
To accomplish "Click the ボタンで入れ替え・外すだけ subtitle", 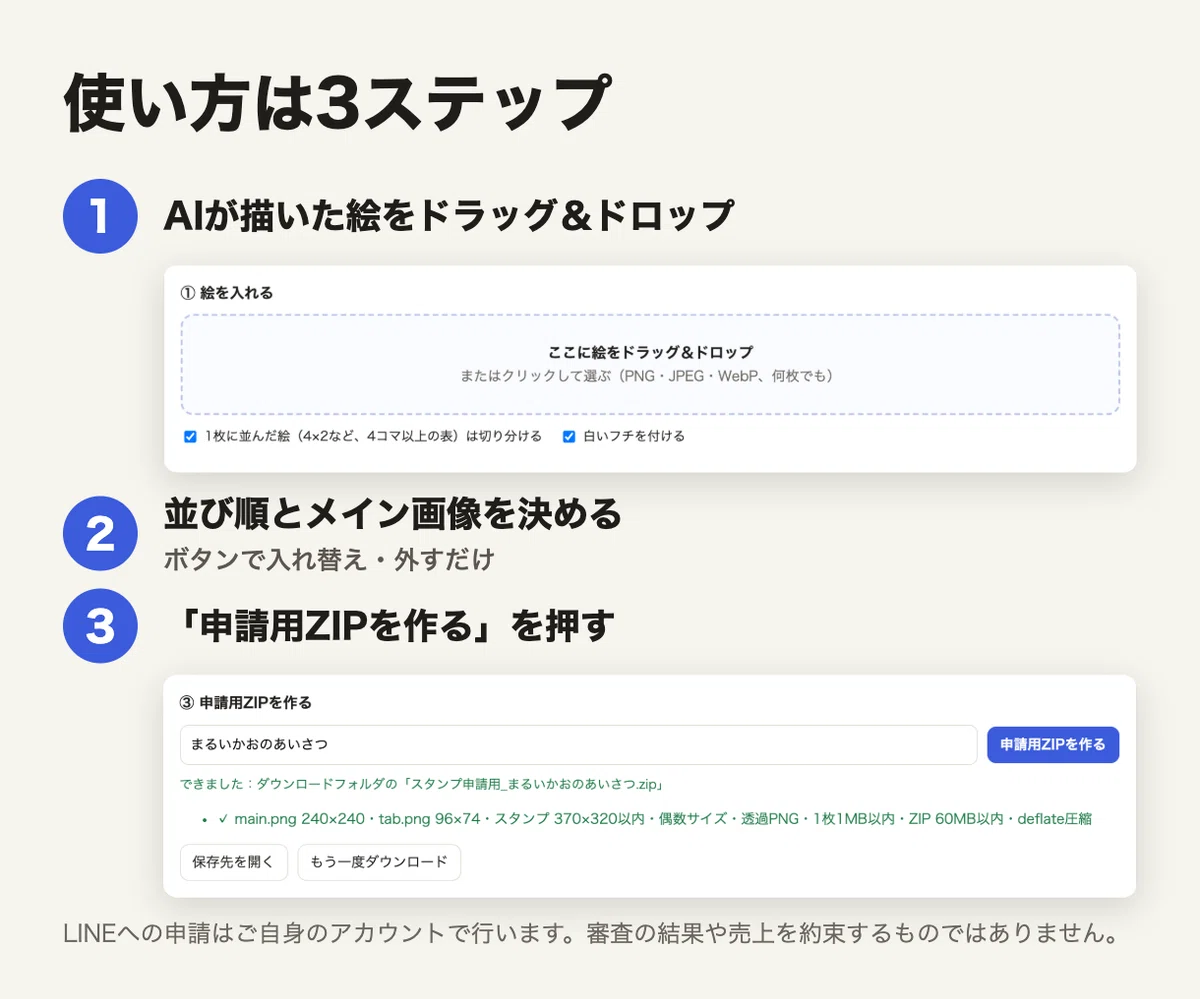I will coord(329,560).
